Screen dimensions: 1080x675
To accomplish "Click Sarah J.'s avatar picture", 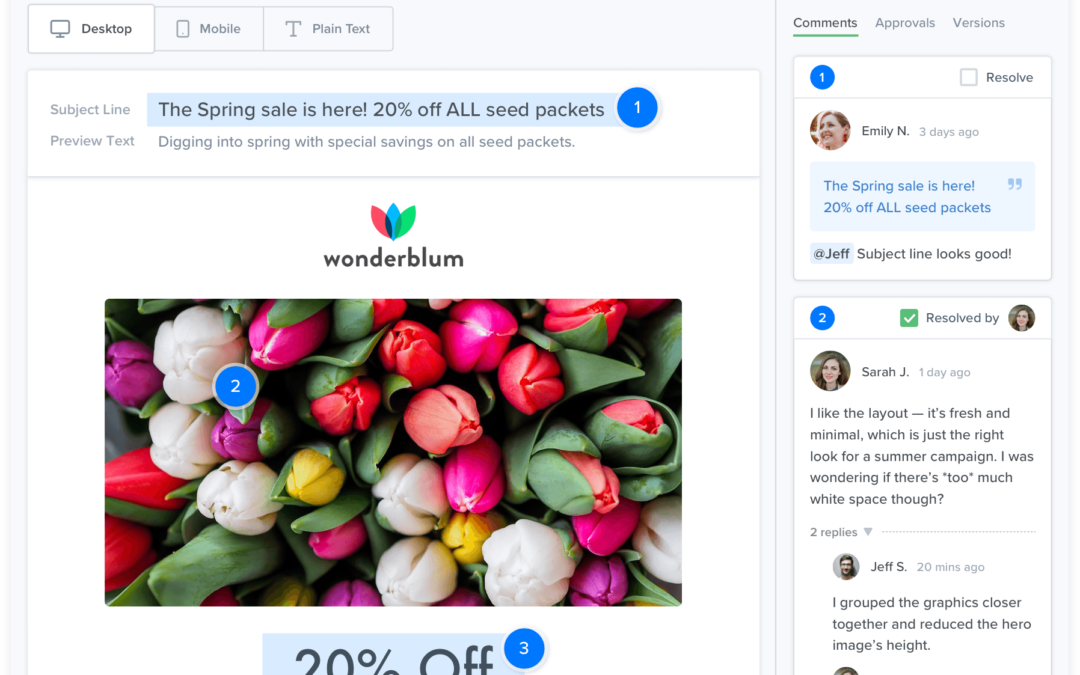I will tap(830, 371).
